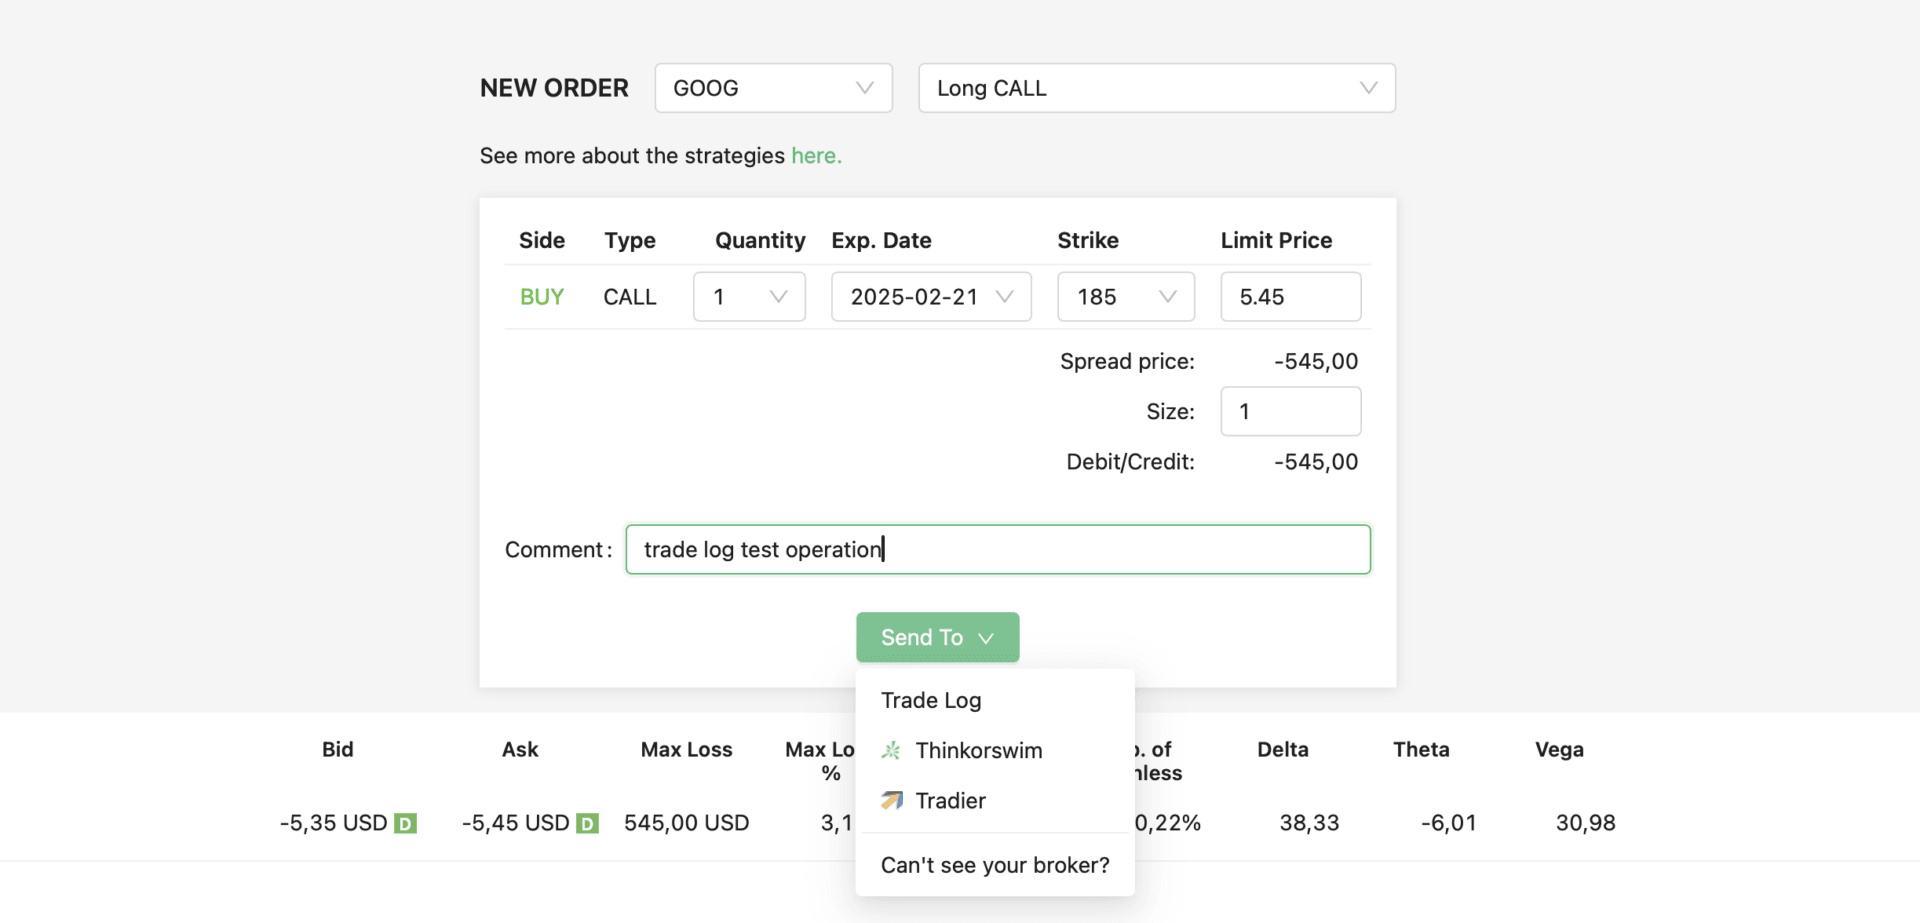Click the Strike column header

click(x=1088, y=240)
